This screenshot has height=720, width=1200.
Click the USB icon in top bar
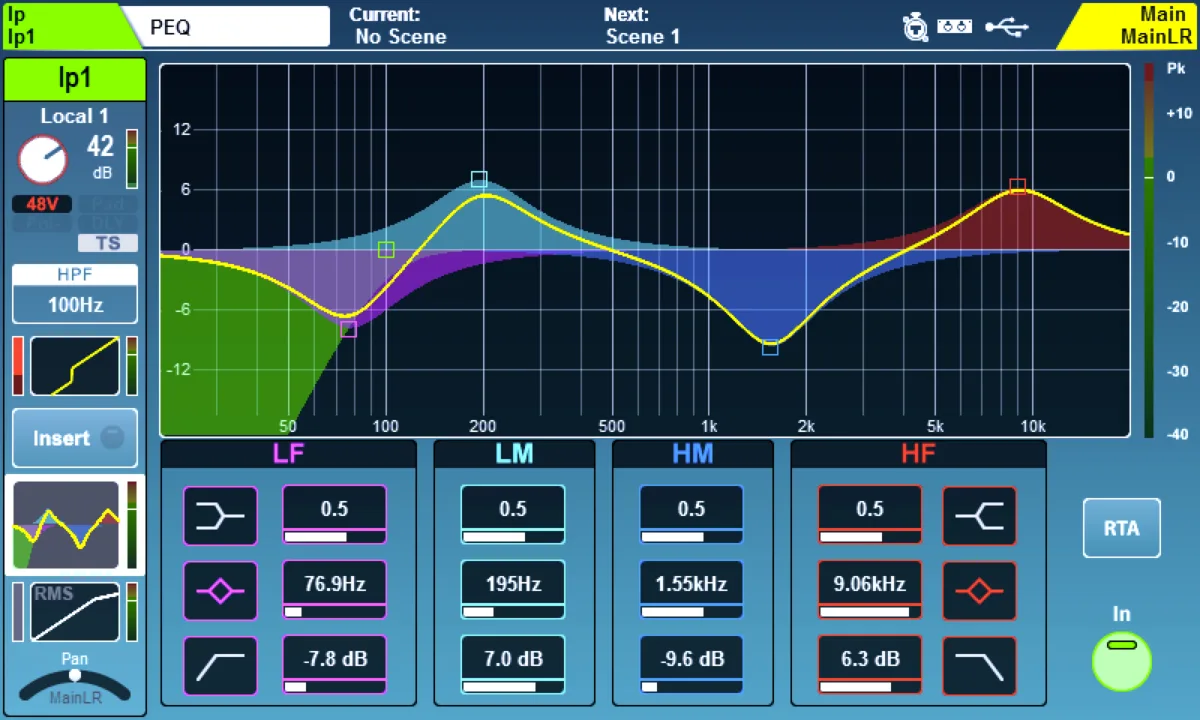[1006, 27]
